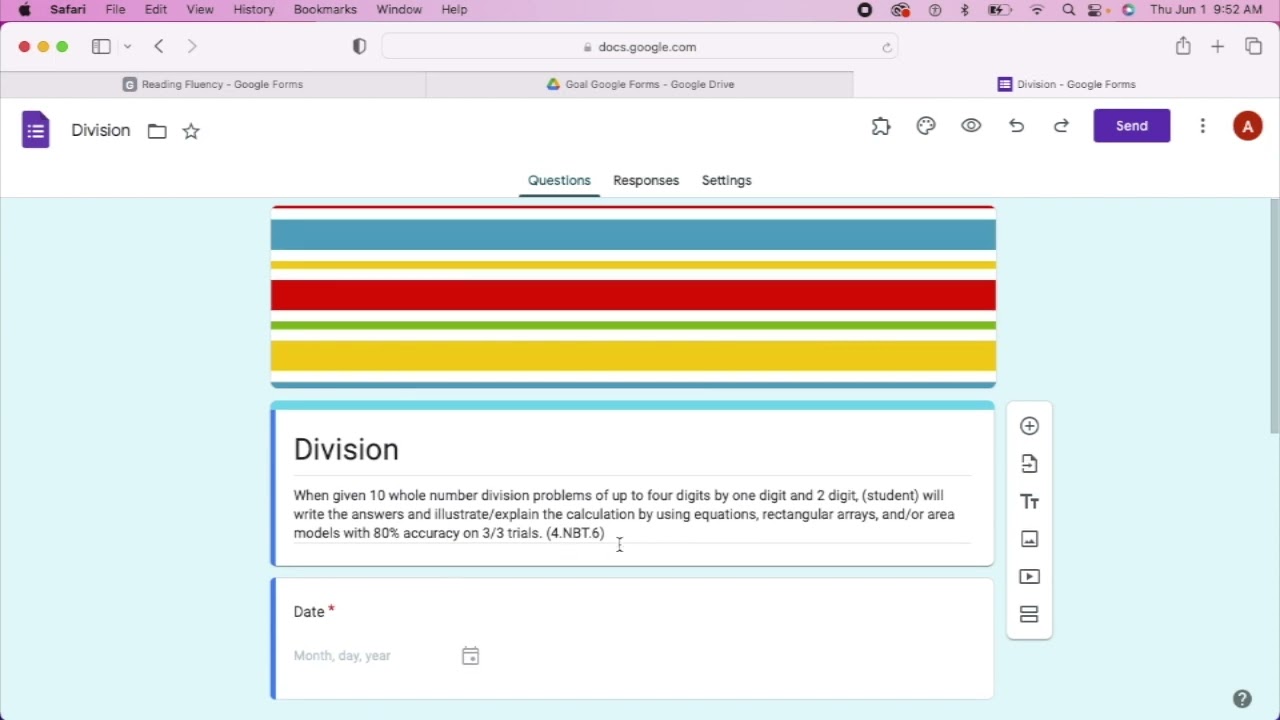
Task: Undo the last change
Action: click(1016, 126)
